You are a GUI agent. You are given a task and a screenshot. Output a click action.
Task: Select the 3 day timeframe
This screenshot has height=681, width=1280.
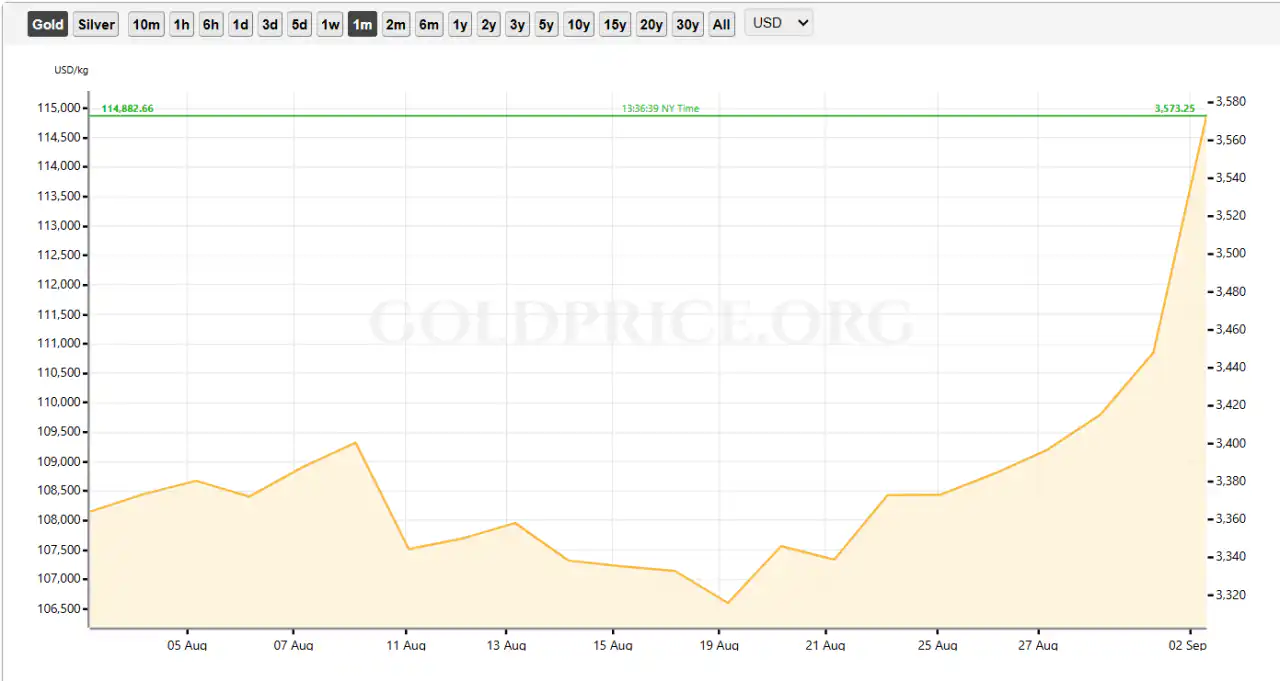269,23
